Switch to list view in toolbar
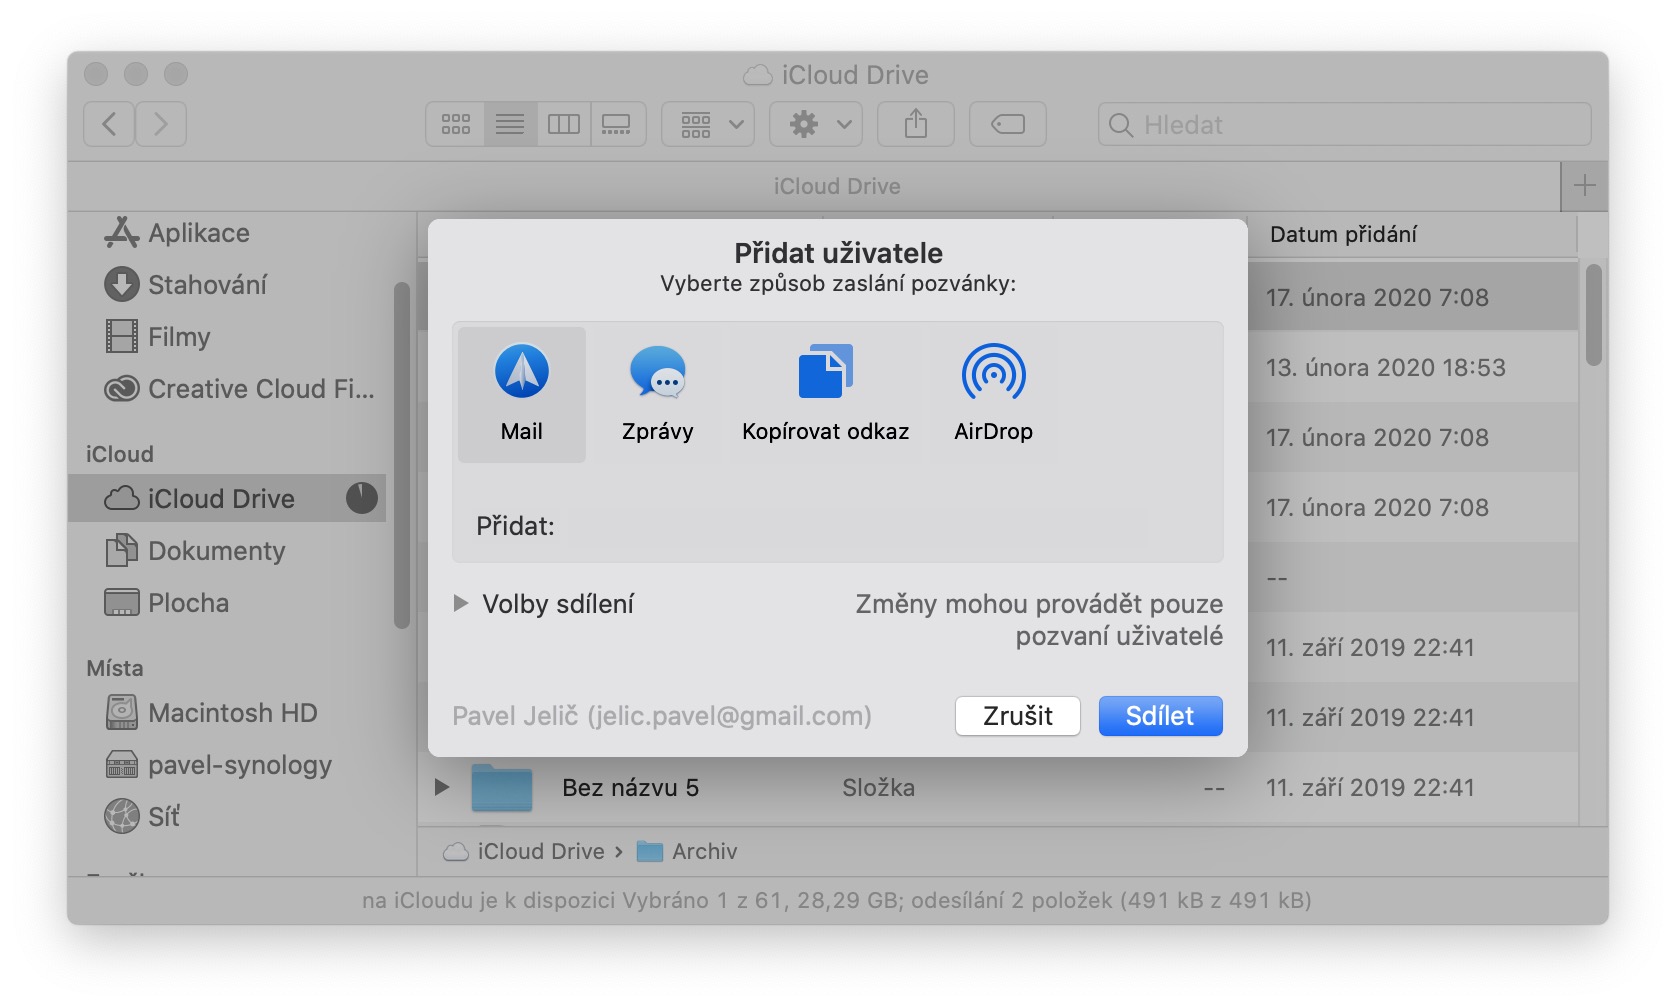Screen dimensions: 1676x1008 [x=510, y=124]
